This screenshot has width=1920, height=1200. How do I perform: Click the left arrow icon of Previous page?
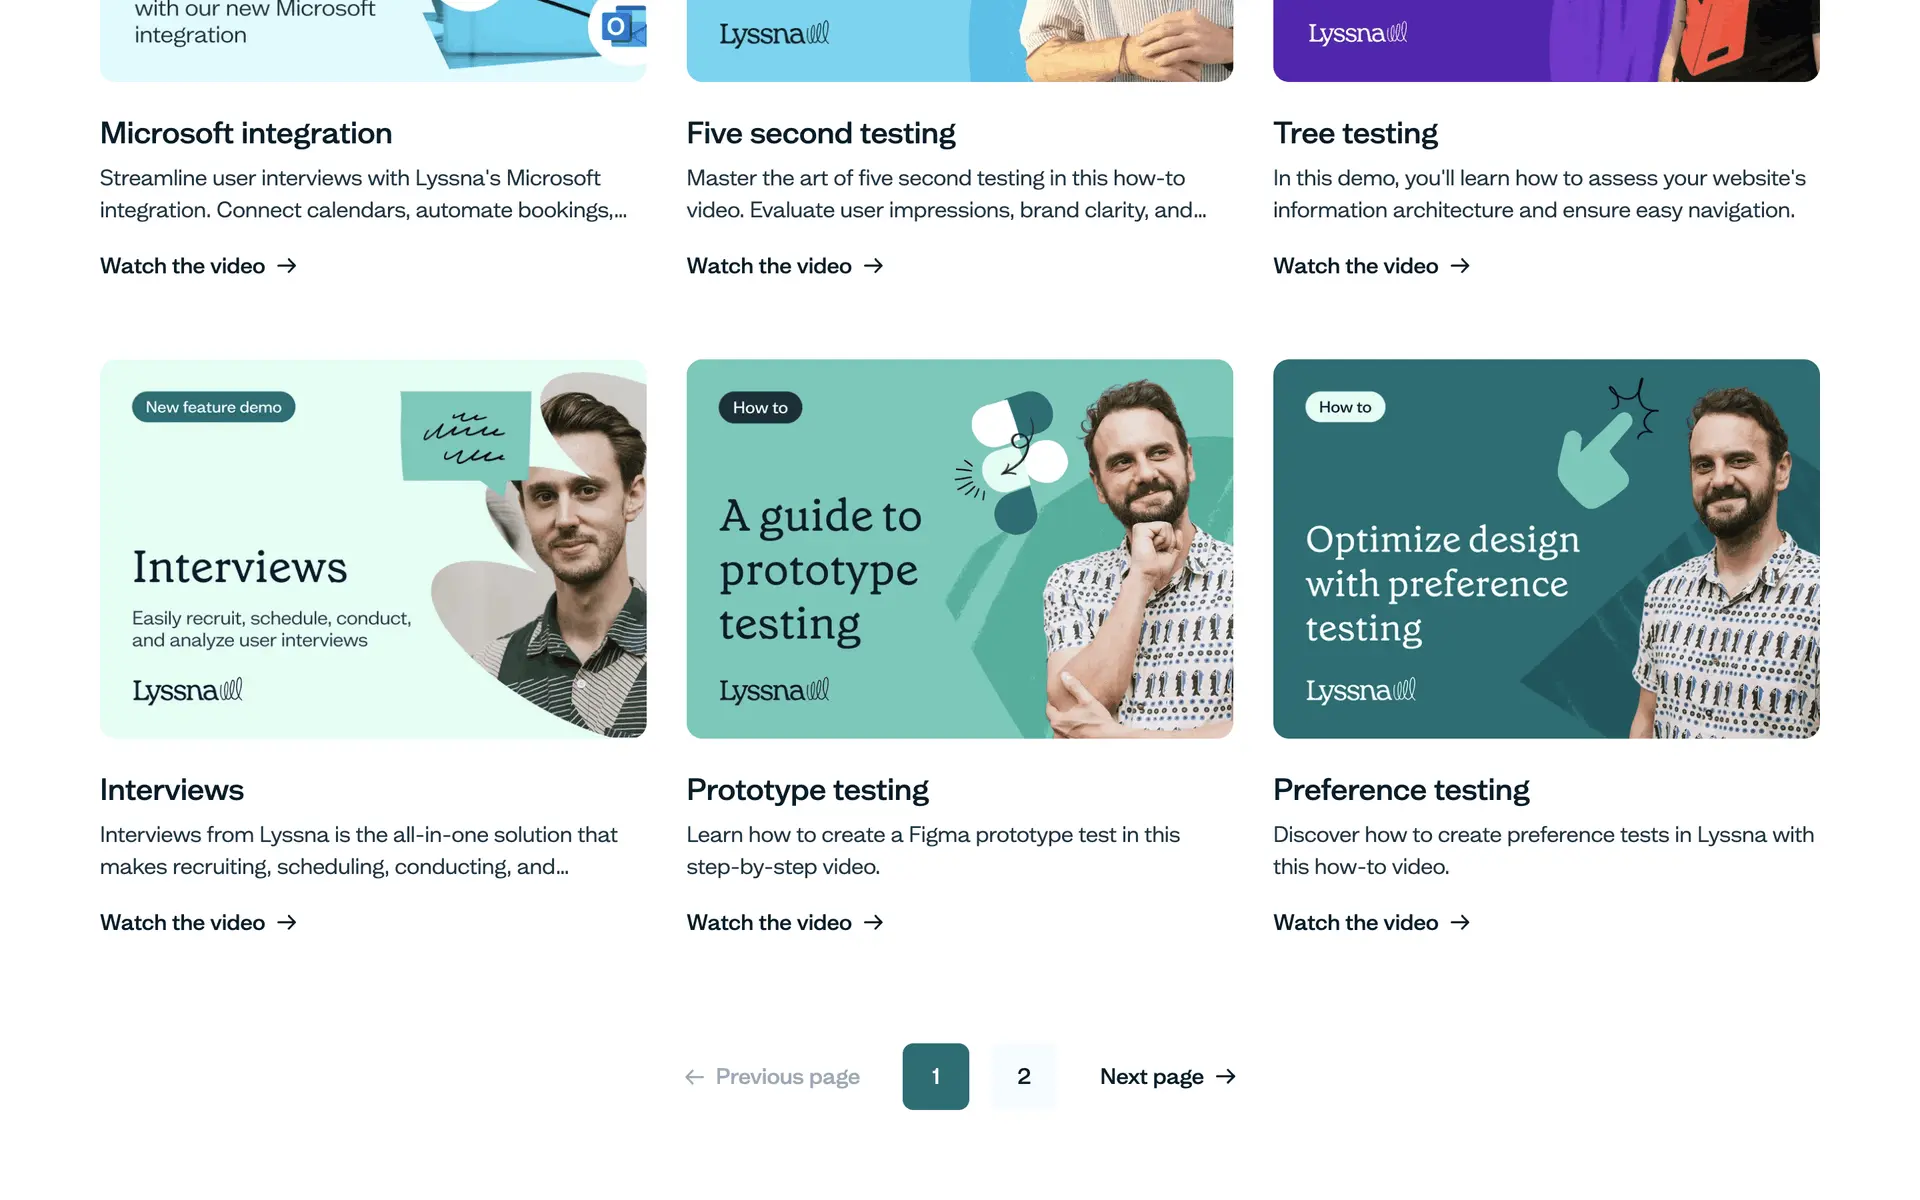pyautogui.click(x=694, y=1077)
